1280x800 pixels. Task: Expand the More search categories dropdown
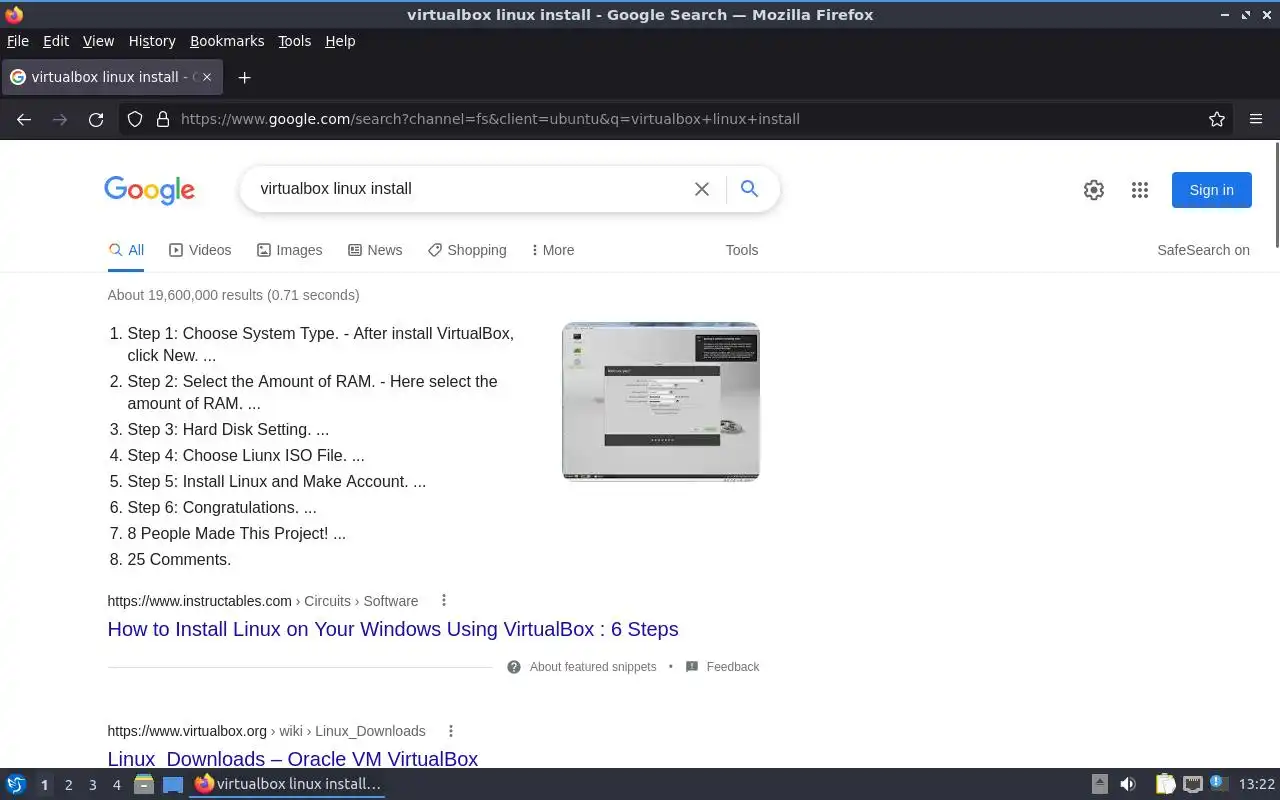pos(552,250)
